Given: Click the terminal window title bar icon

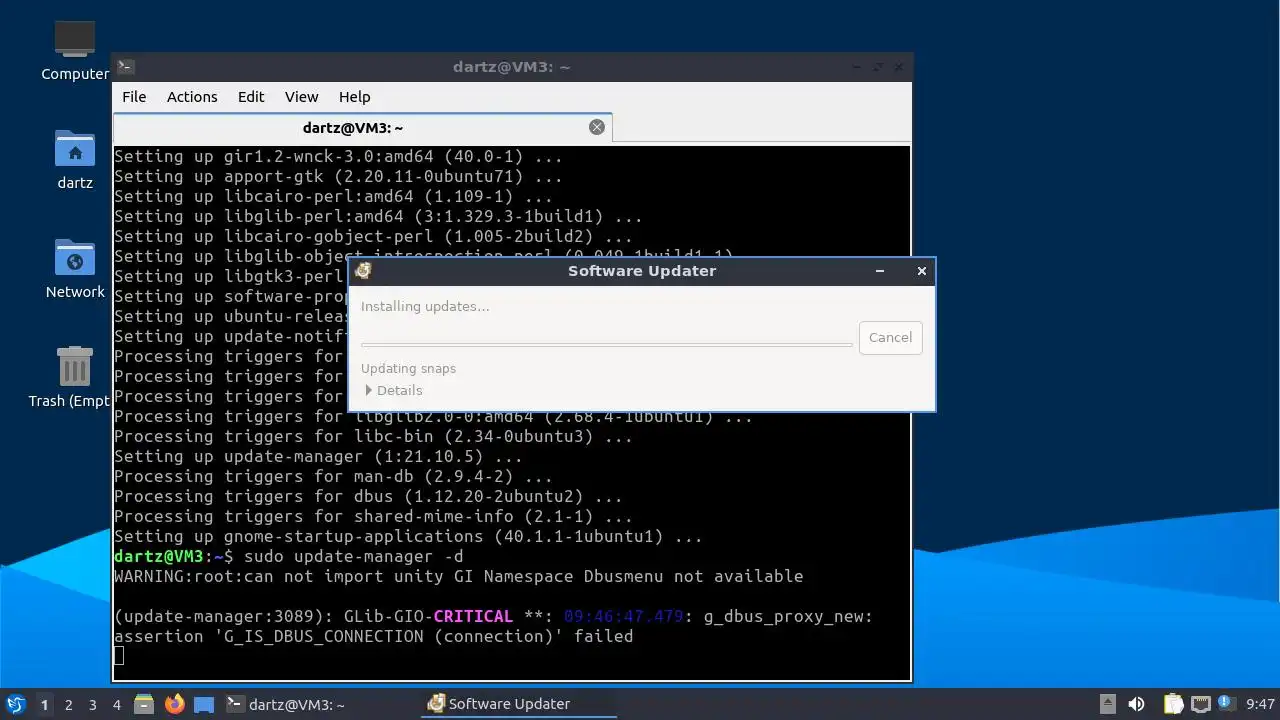Looking at the screenshot, I should [x=125, y=67].
